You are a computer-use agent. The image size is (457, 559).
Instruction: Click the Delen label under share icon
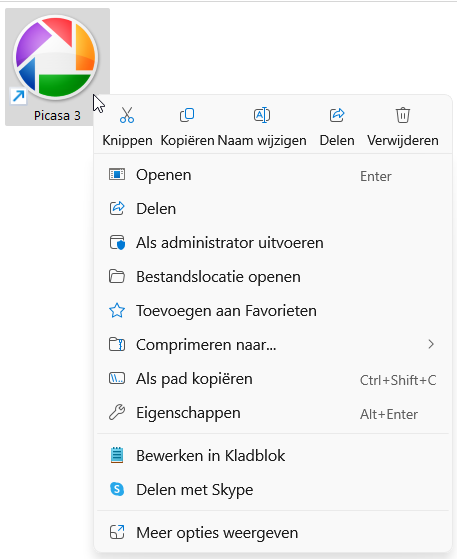pos(337,140)
